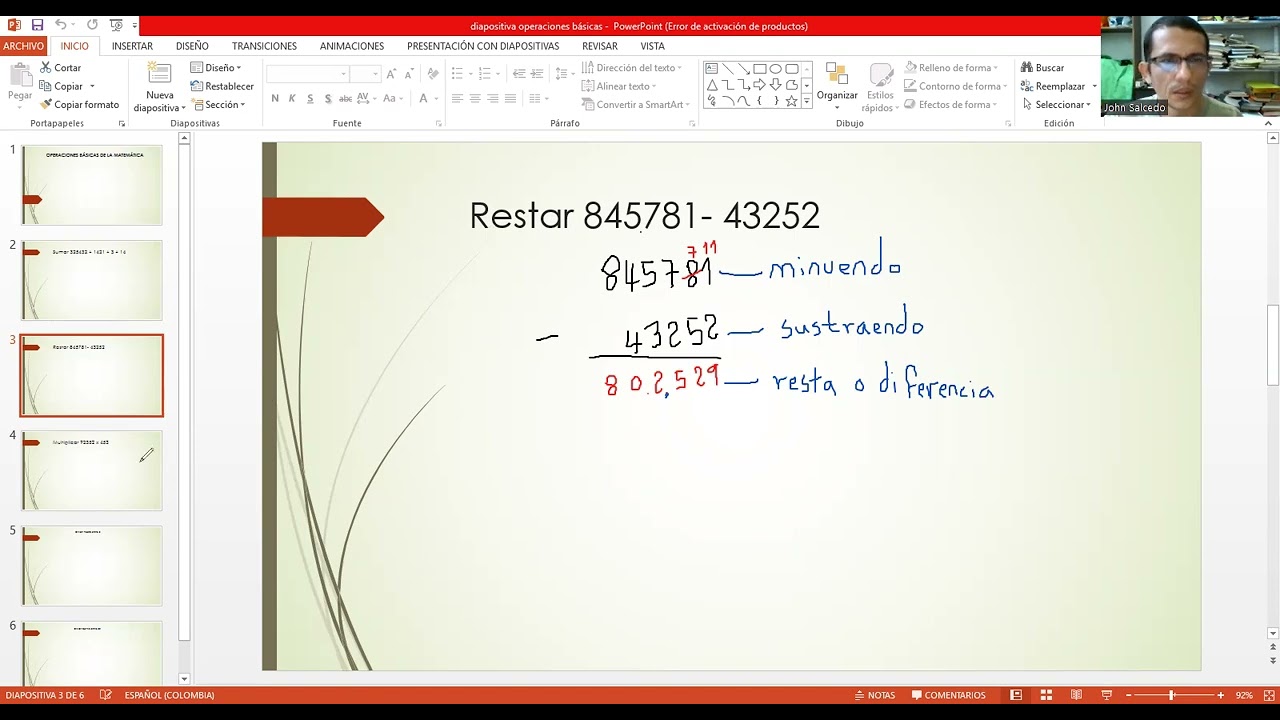The image size is (1280, 720).
Task: Open the REVISAR tab
Action: (600, 46)
